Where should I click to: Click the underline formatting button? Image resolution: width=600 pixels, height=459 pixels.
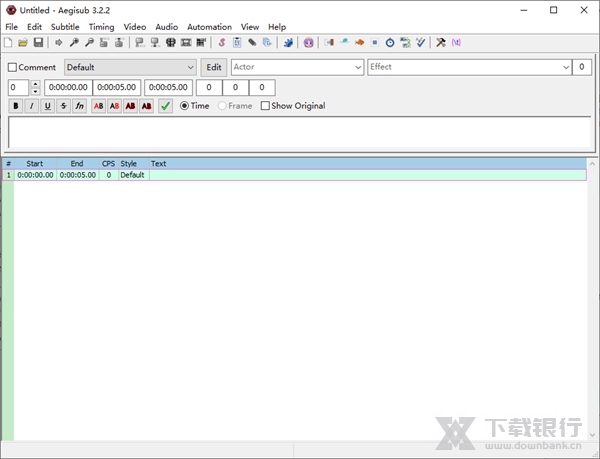(x=47, y=106)
